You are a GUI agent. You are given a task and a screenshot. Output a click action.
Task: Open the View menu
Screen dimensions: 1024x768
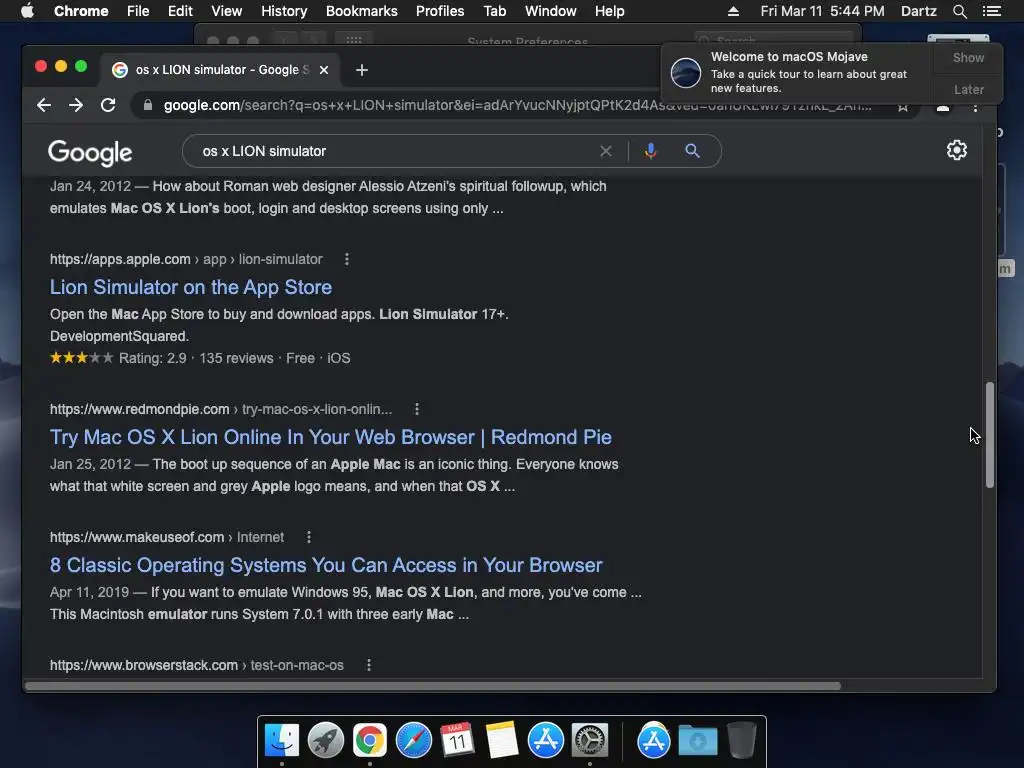pyautogui.click(x=227, y=11)
